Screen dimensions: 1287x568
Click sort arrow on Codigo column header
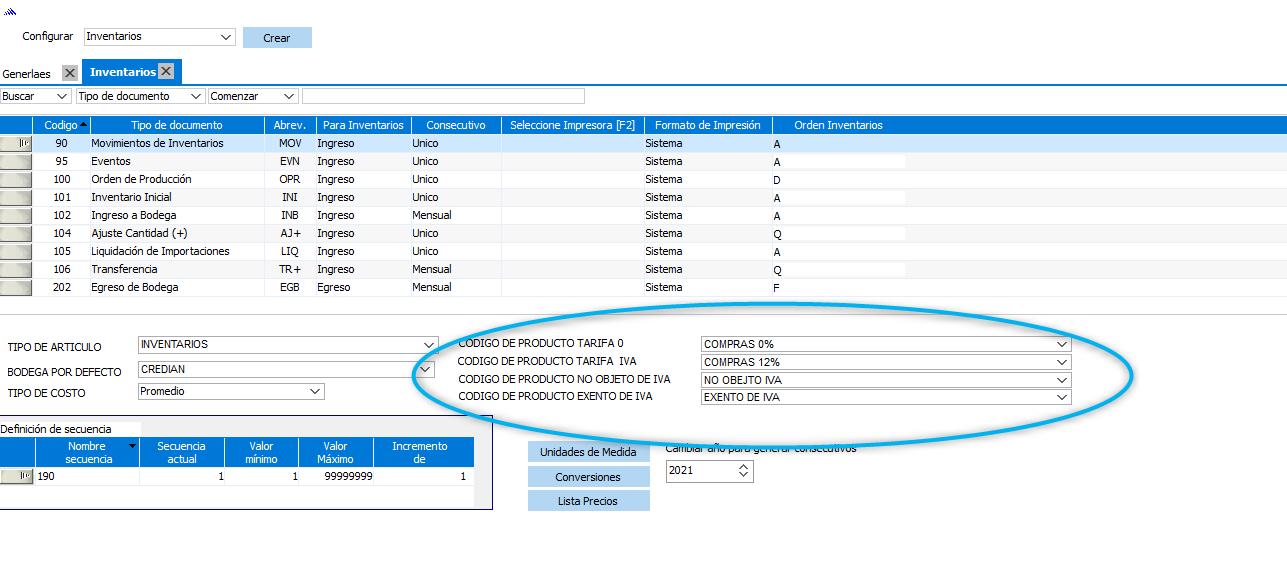pos(83,125)
